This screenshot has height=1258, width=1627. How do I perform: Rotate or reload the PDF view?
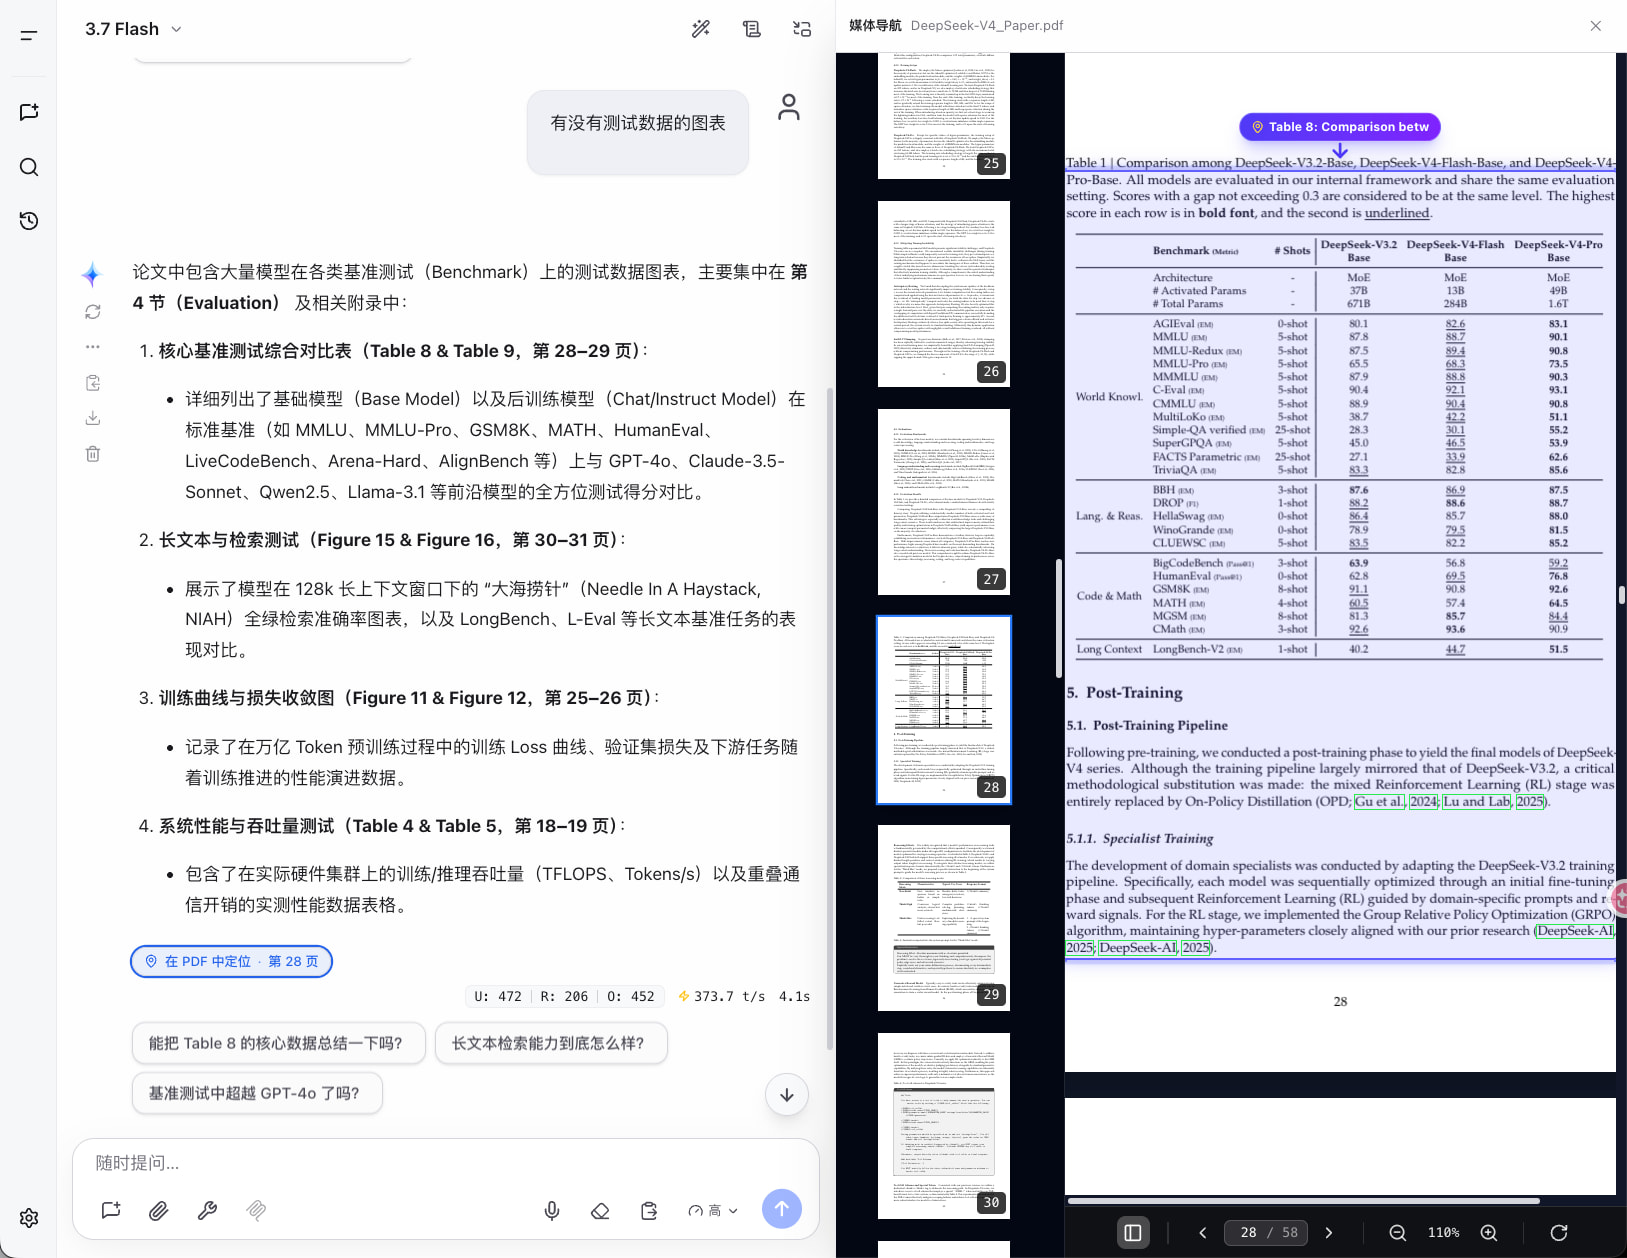(x=1559, y=1233)
